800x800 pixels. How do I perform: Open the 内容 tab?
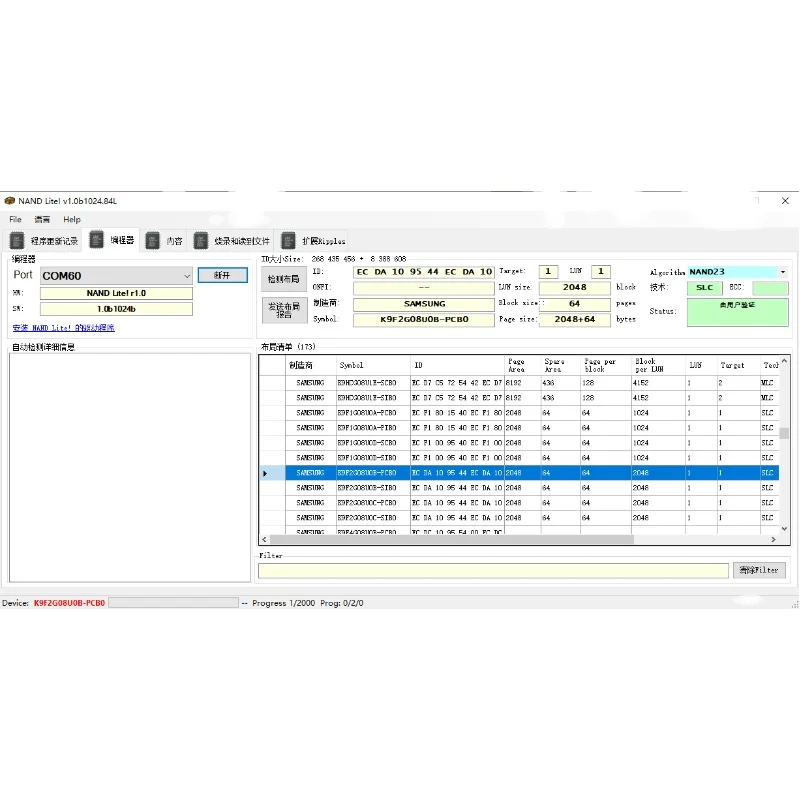click(164, 241)
